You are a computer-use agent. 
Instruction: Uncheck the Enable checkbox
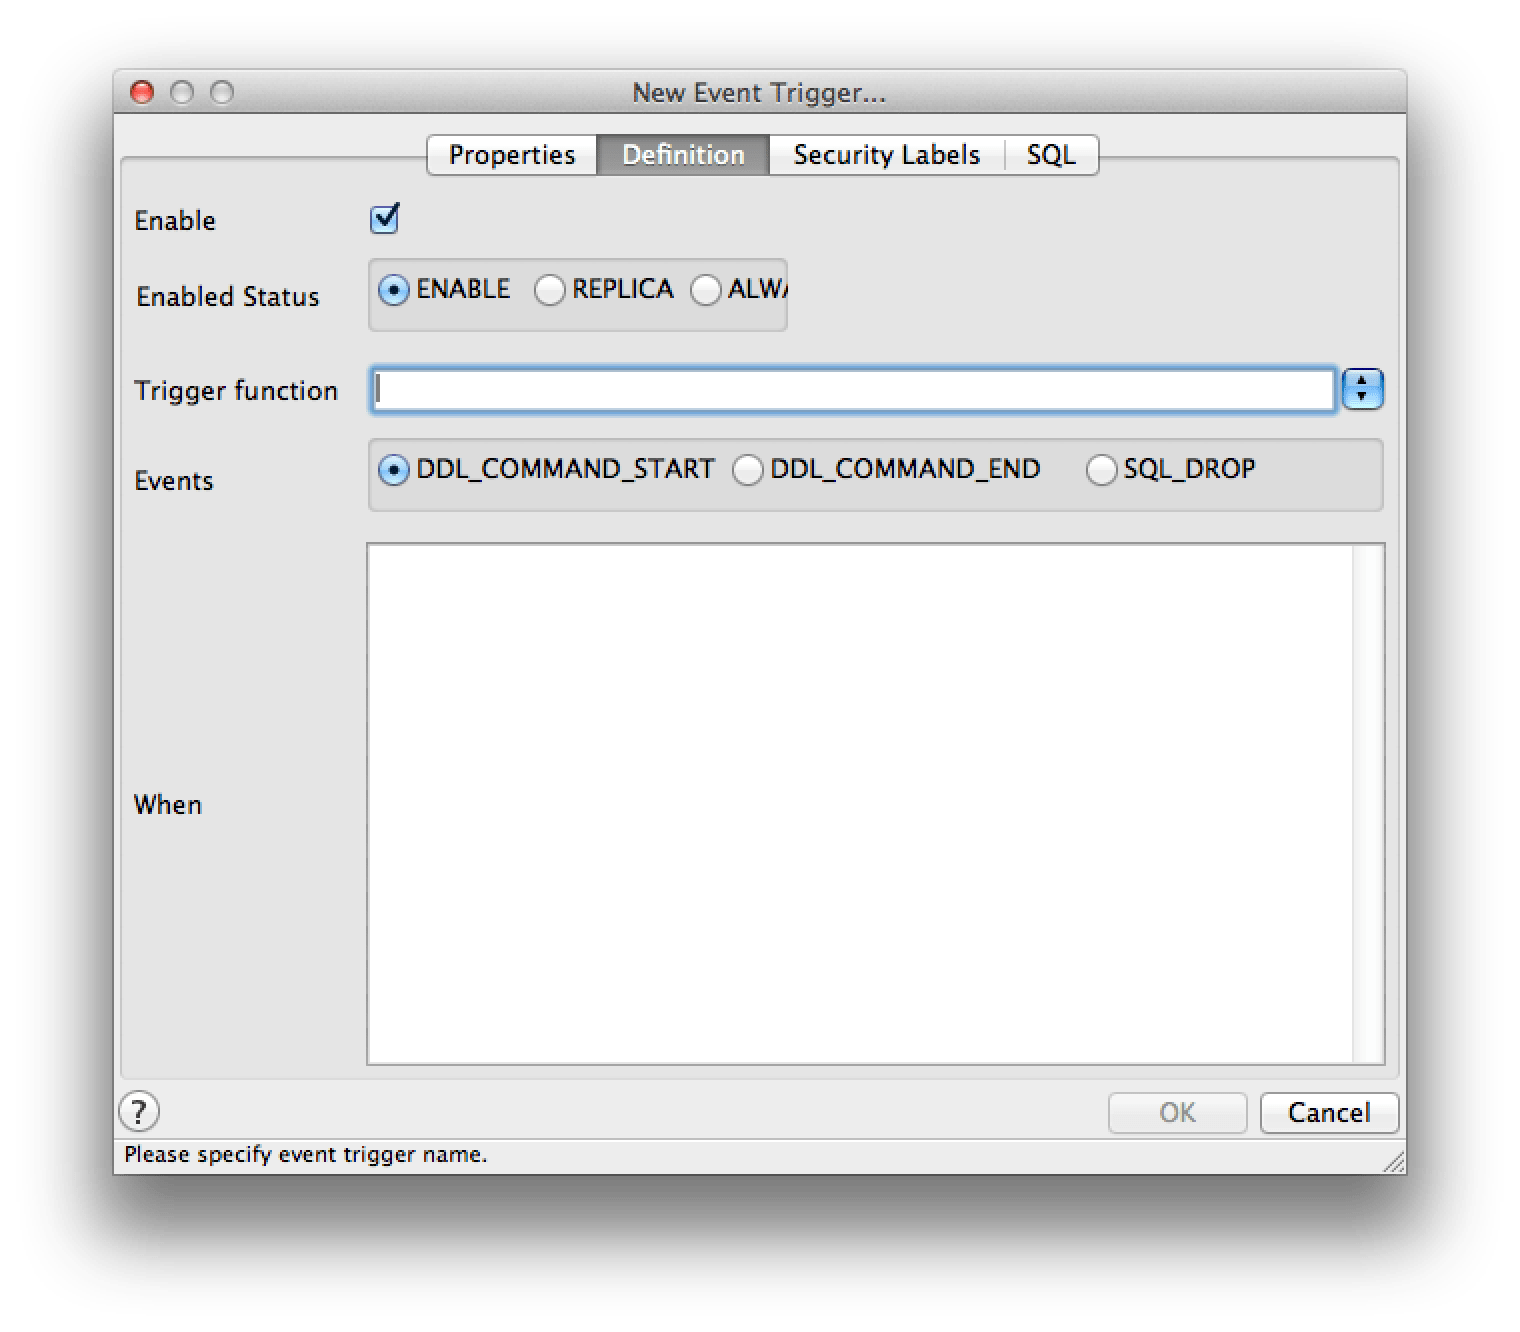click(x=384, y=218)
